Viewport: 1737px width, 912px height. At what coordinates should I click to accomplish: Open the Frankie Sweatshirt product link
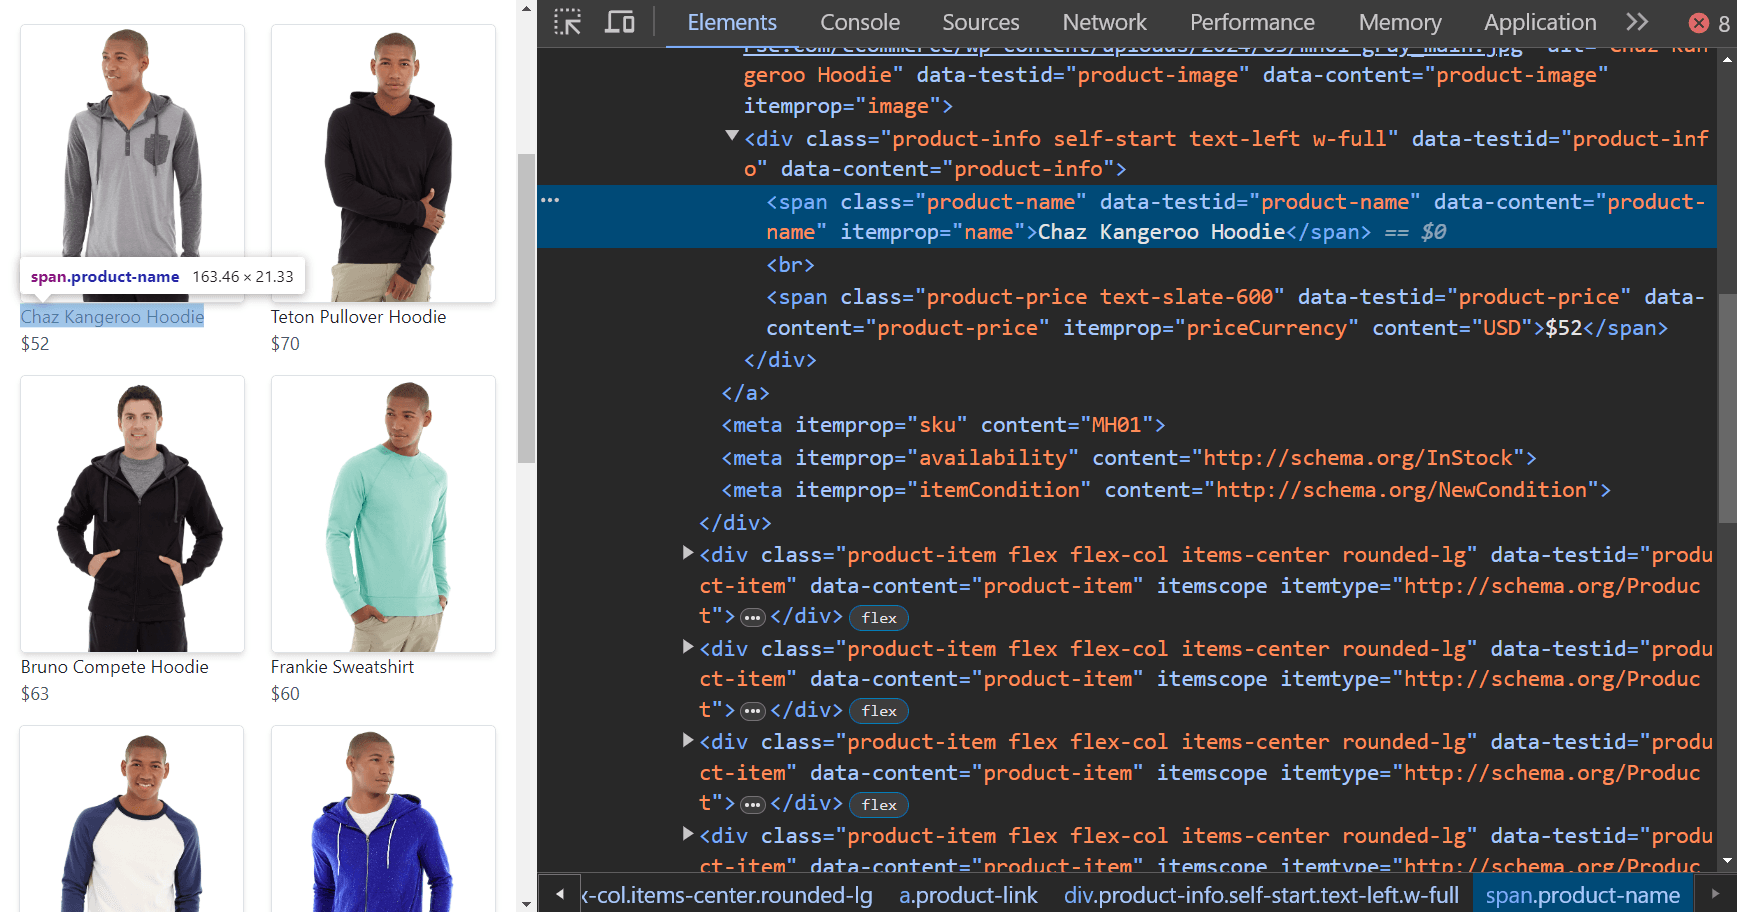[x=342, y=667]
